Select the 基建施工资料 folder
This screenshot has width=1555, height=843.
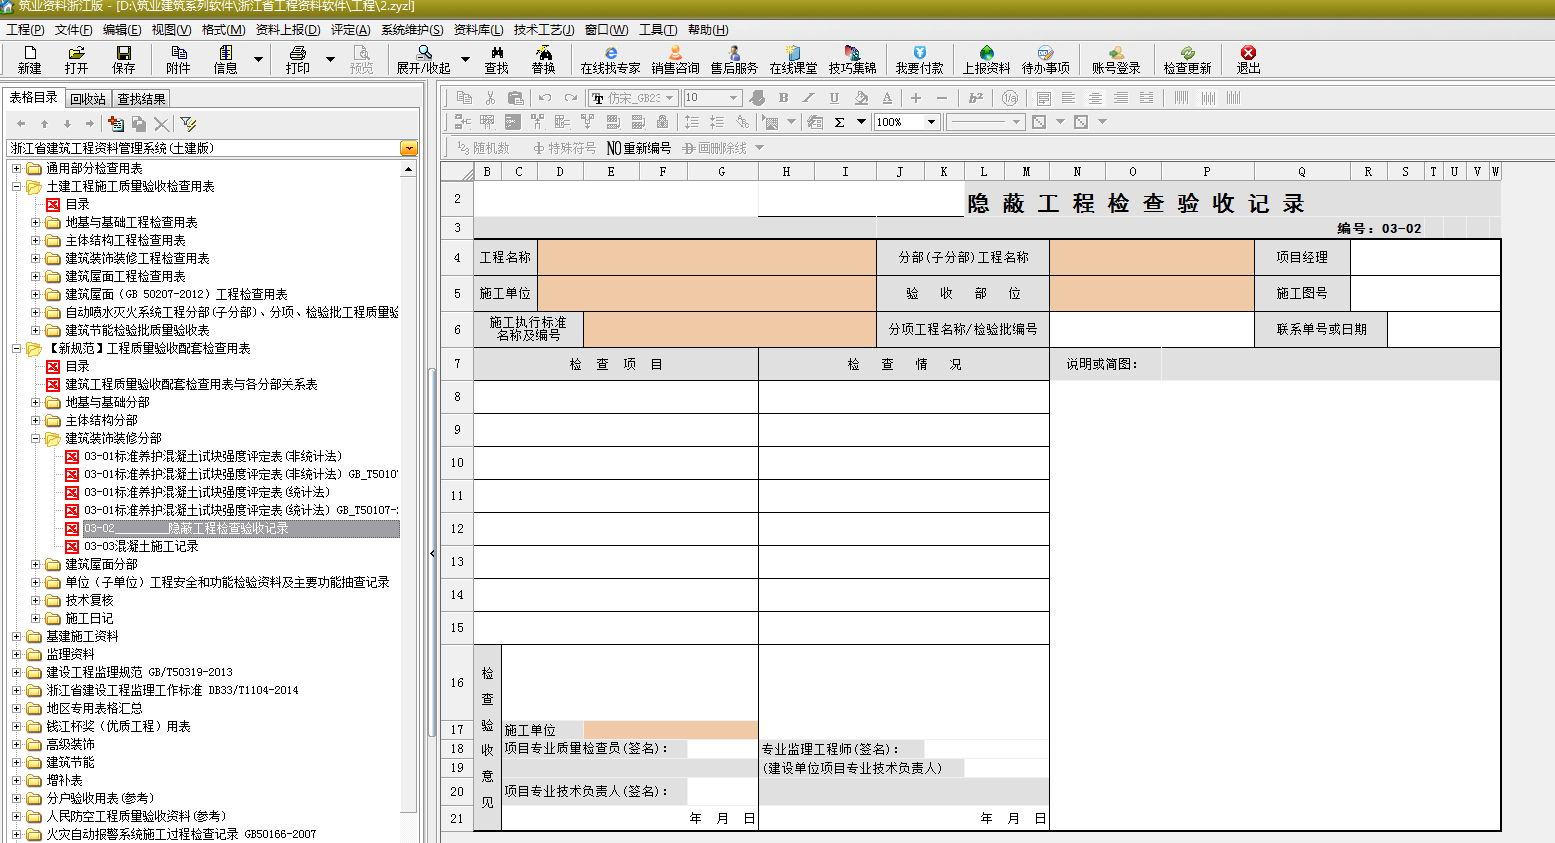pos(82,637)
